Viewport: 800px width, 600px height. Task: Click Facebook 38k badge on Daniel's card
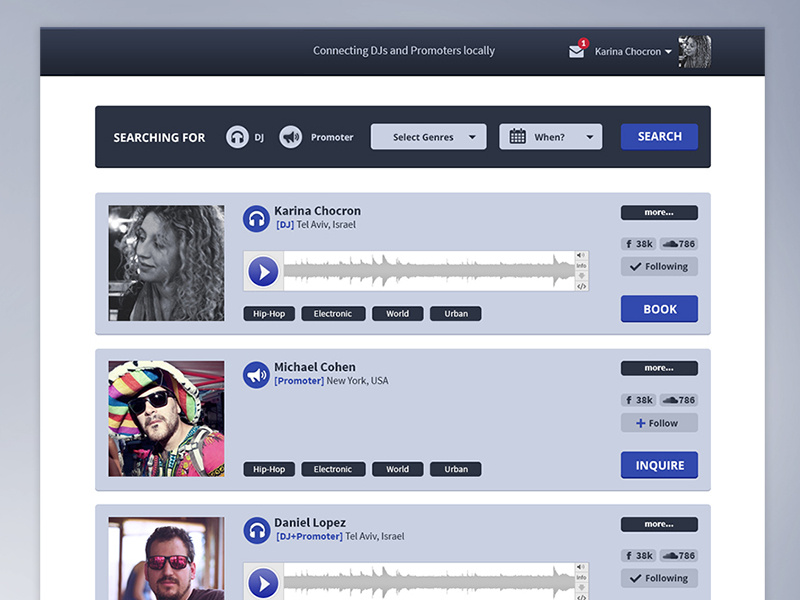[638, 556]
